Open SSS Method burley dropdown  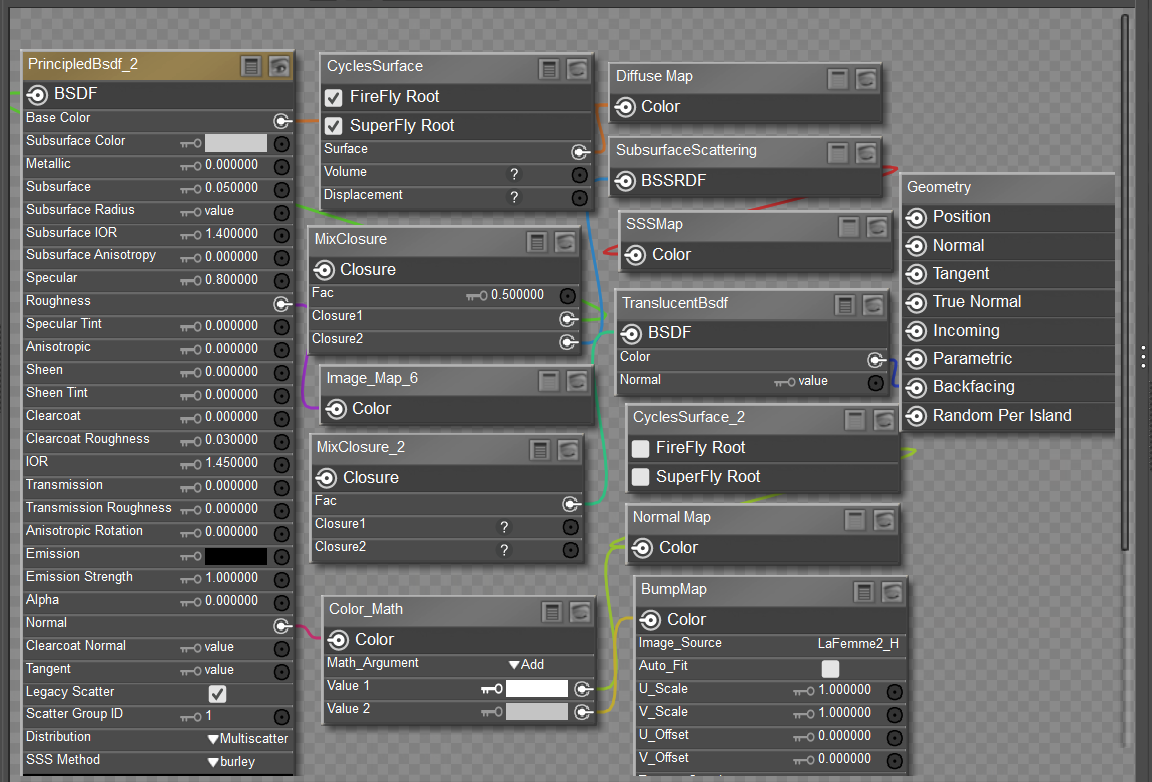231,762
